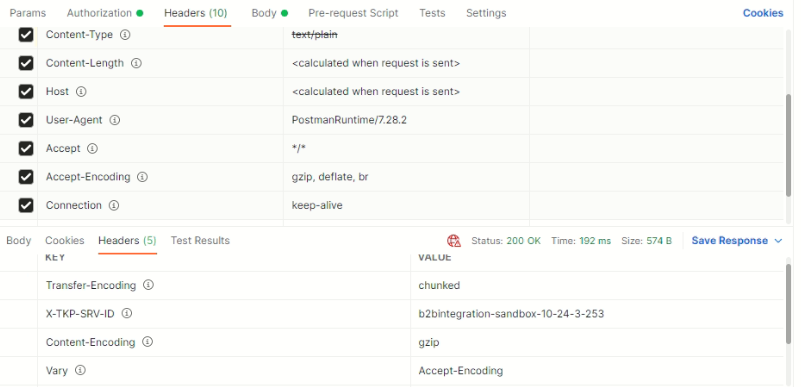
Task: Click the Size: 574 B indicator
Action: click(646, 241)
